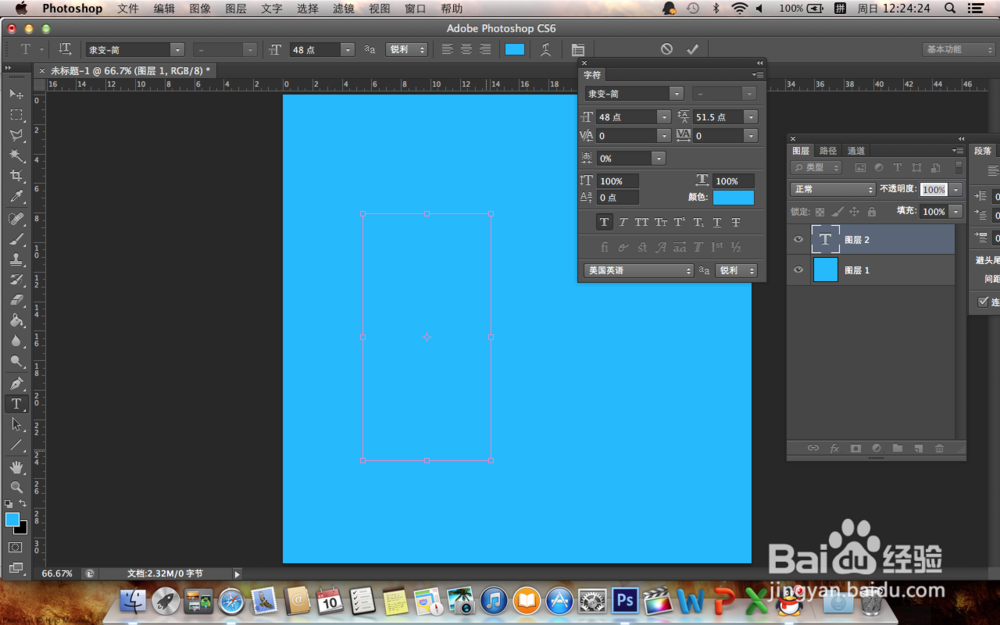
Task: Delete layer with trash icon
Action: [939, 448]
